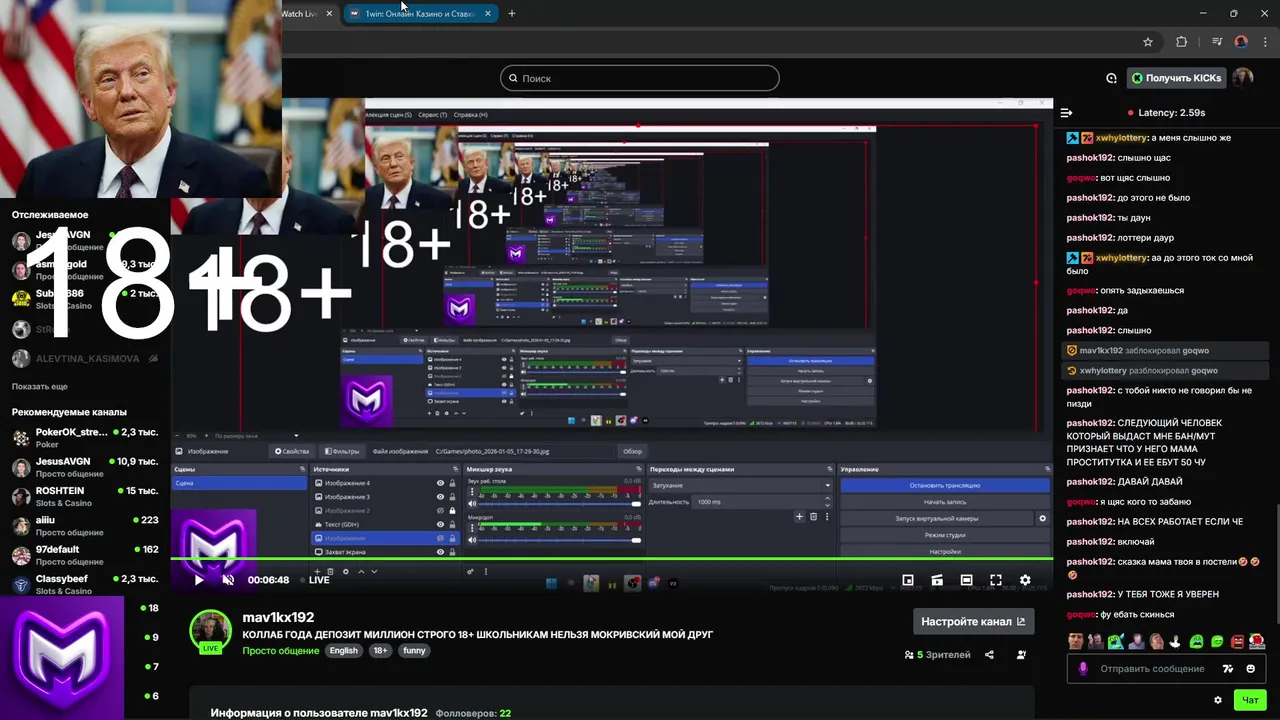Switch to the Watch Live tab
The image size is (1280, 720).
pyautogui.click(x=300, y=14)
